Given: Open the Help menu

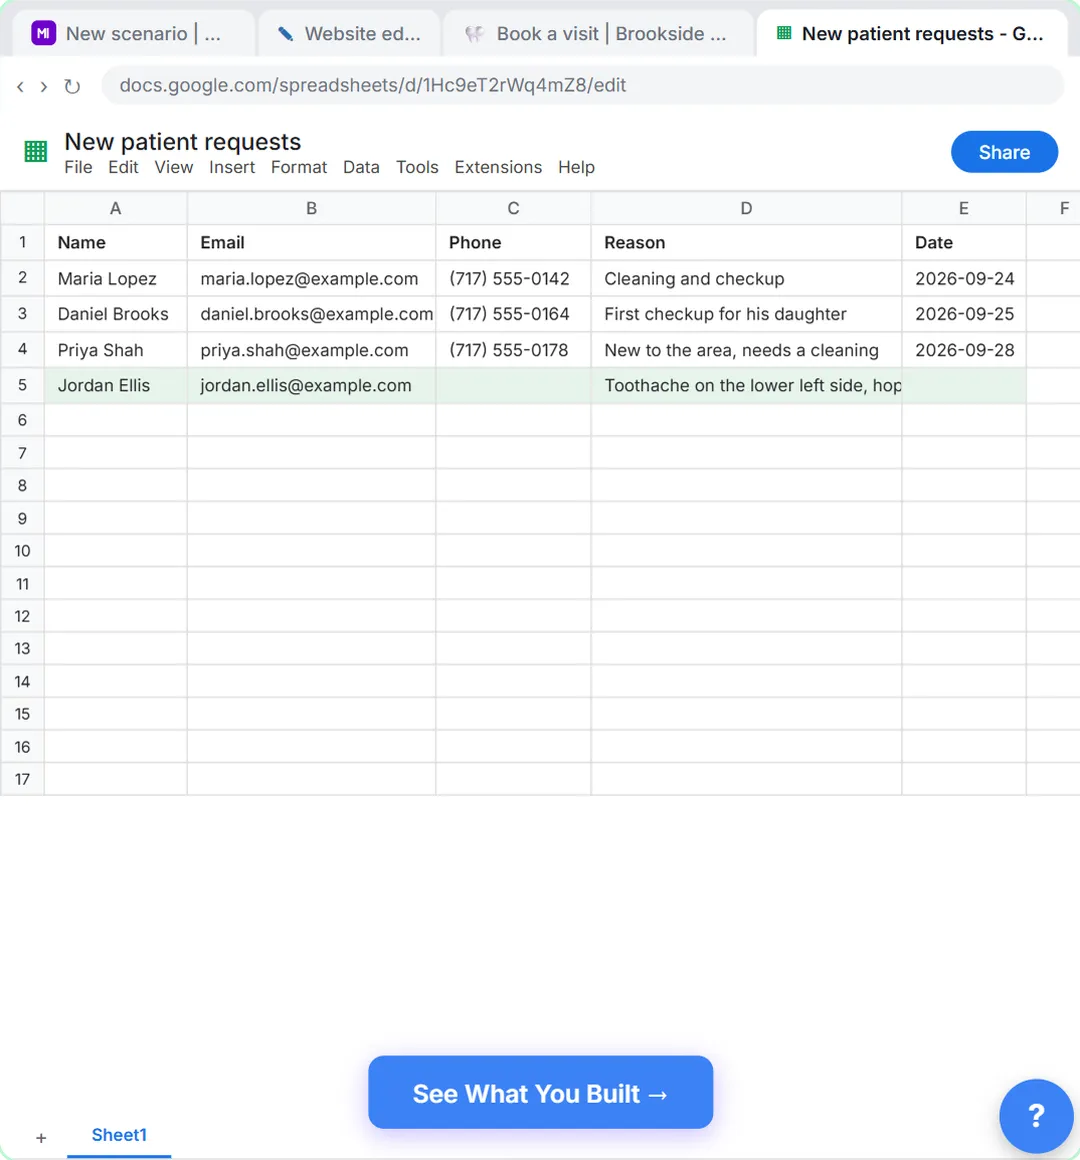Looking at the screenshot, I should [576, 167].
